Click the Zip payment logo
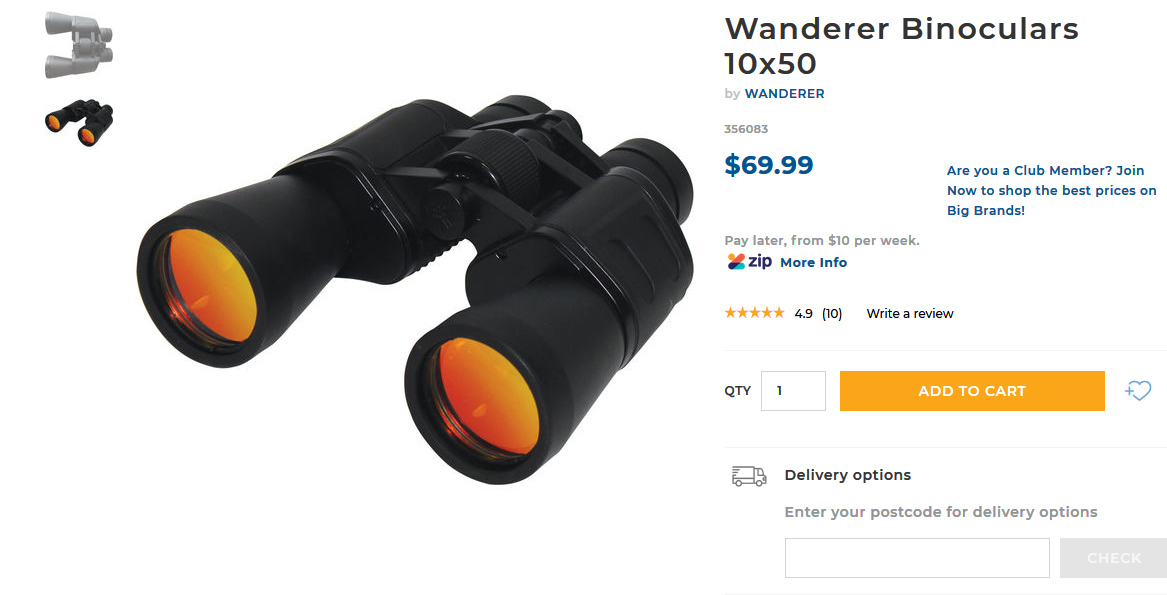The height and width of the screenshot is (595, 1167). [x=749, y=262]
